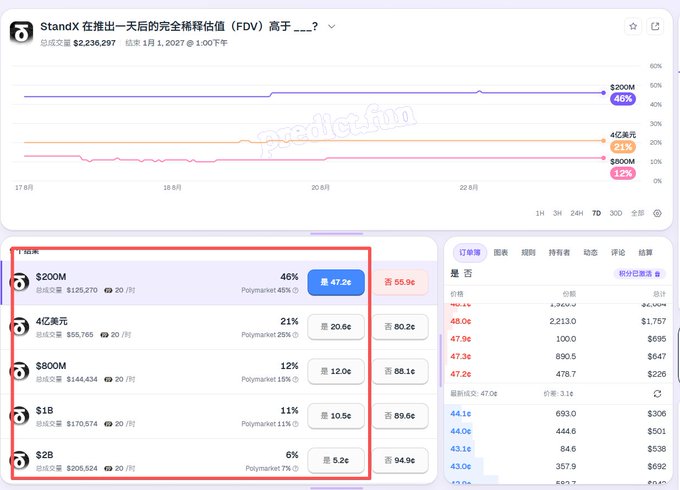Open Polymarket 11% info icon
The image size is (680, 490).
pyautogui.click(x=295, y=424)
